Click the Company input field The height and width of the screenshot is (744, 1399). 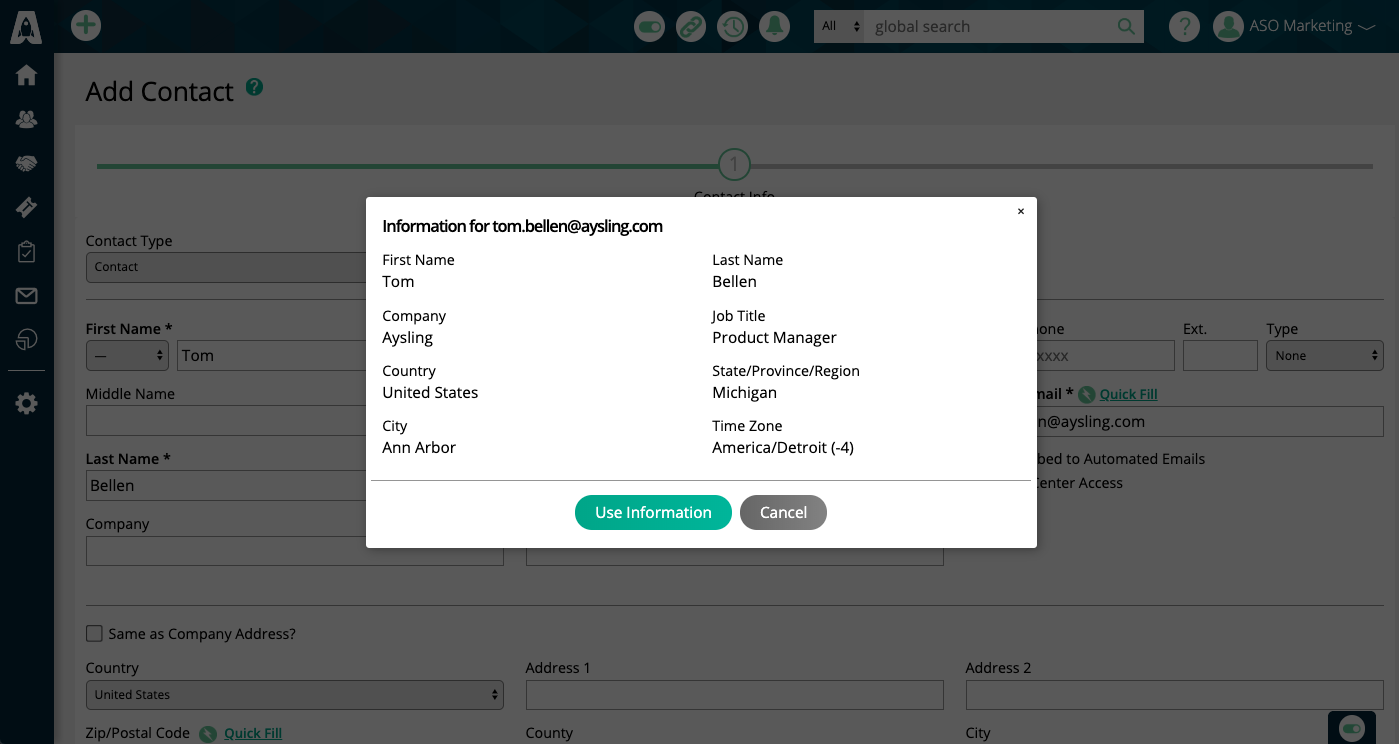[295, 551]
